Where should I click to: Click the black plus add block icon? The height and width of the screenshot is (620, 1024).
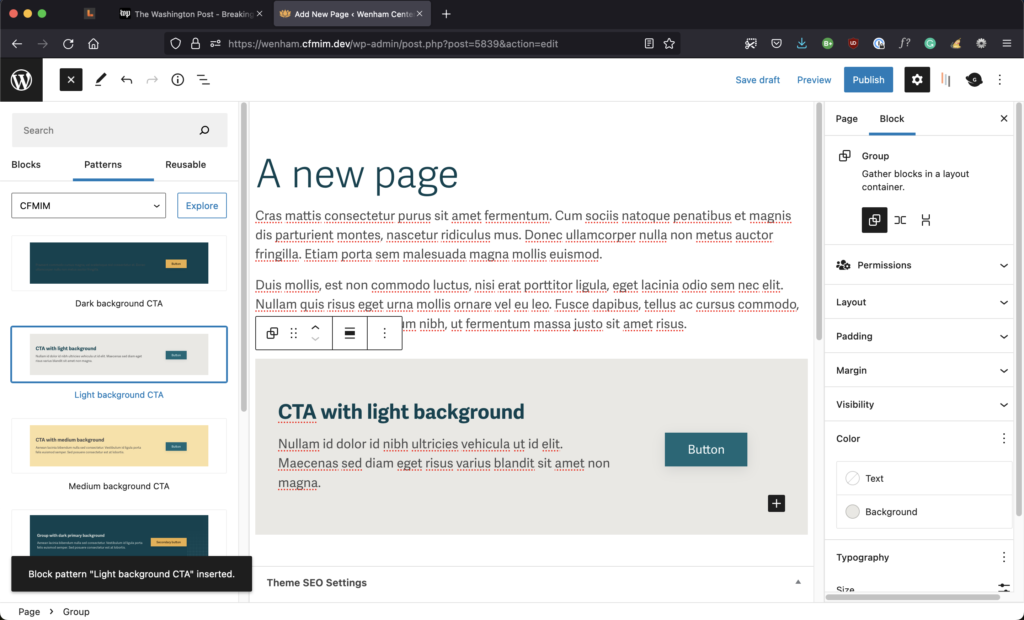pyautogui.click(x=777, y=503)
